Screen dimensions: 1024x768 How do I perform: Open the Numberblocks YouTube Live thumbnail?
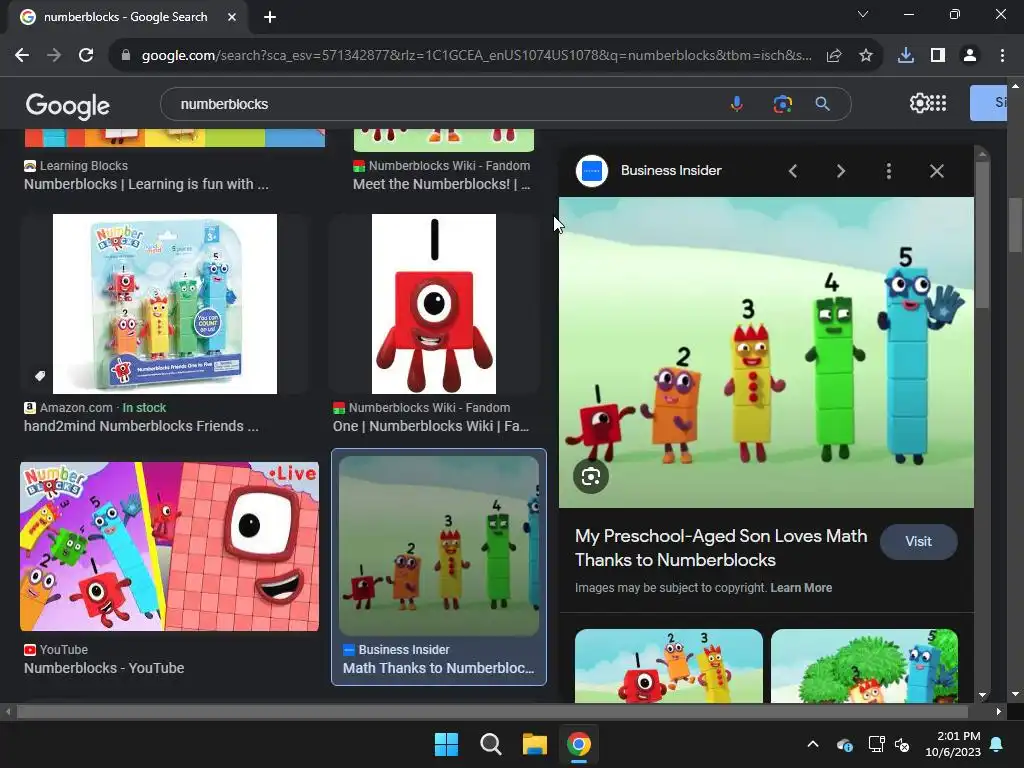coord(170,547)
